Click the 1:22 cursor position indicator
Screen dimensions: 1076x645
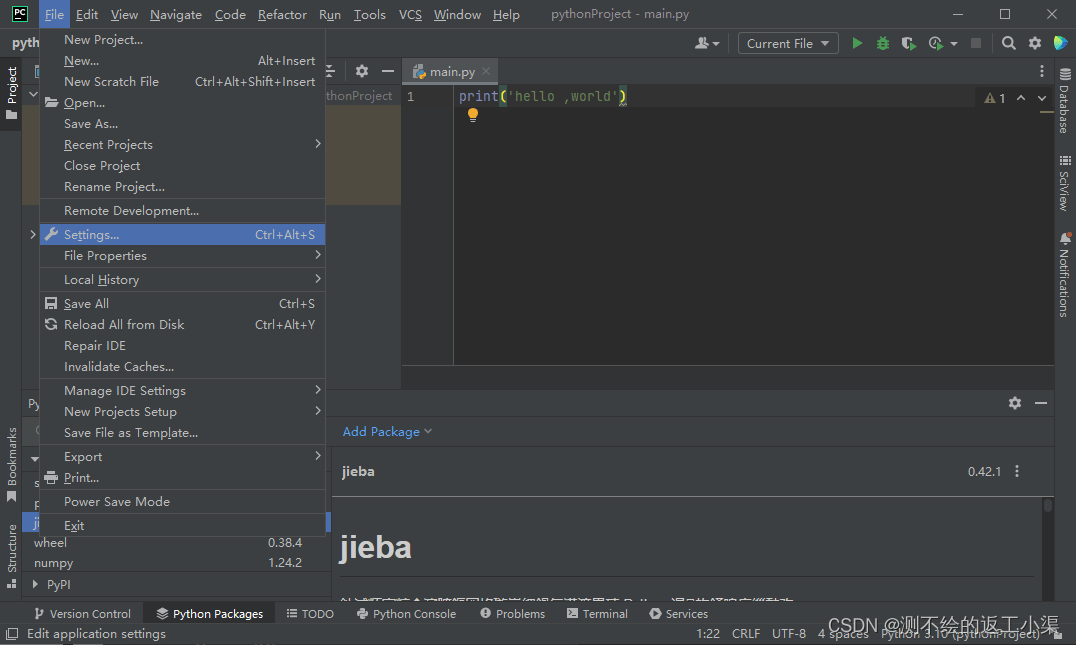click(707, 633)
